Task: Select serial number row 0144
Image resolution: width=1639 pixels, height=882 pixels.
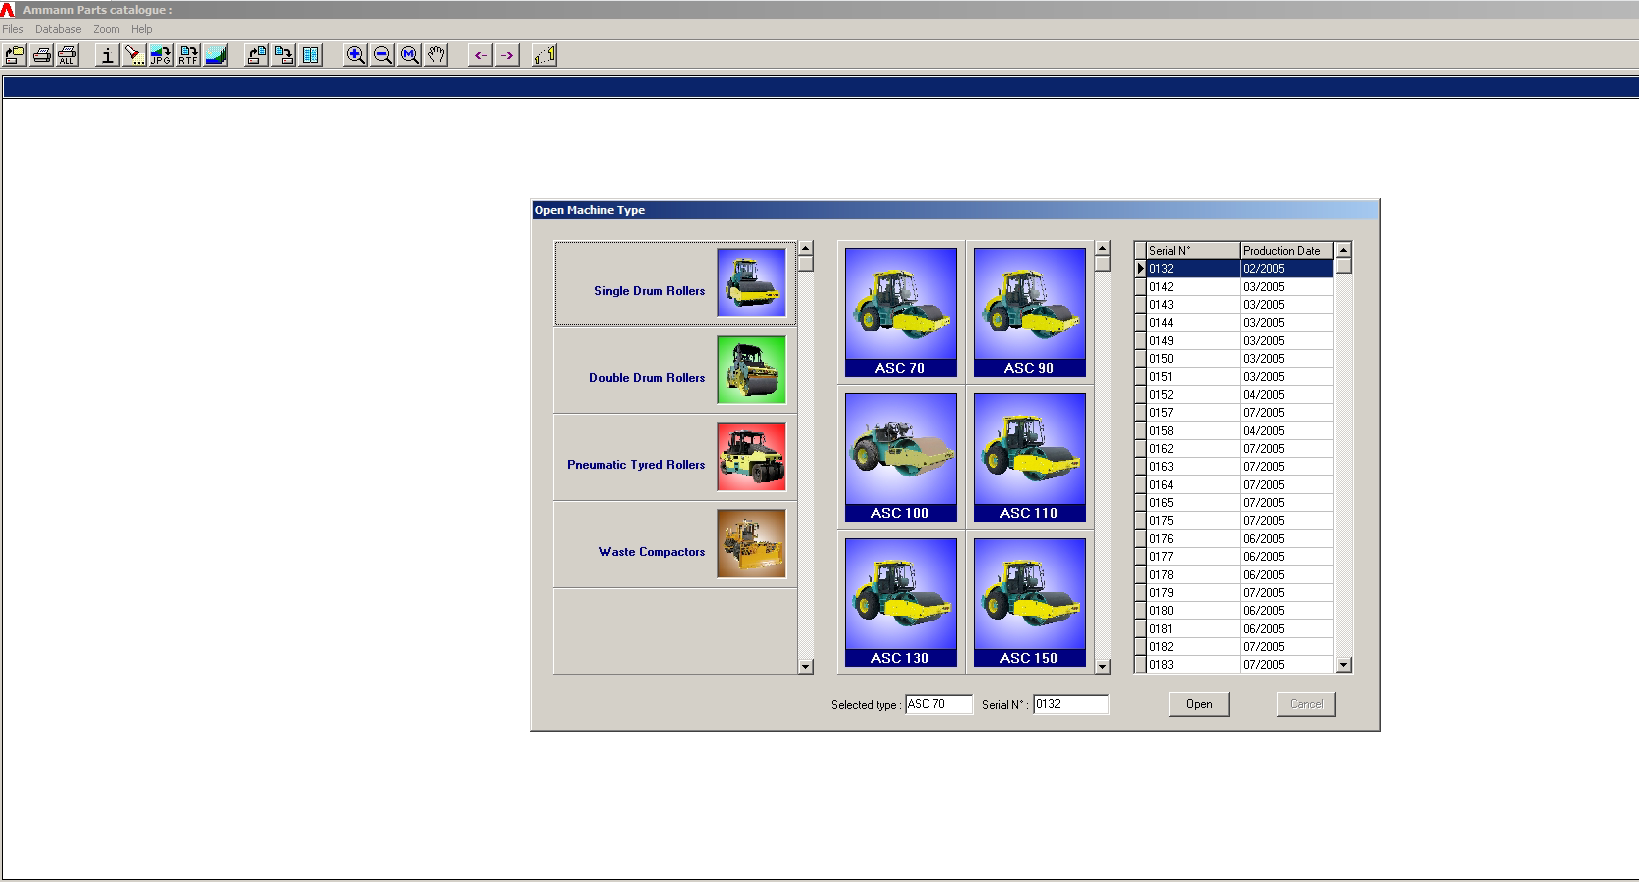Action: pyautogui.click(x=1240, y=323)
